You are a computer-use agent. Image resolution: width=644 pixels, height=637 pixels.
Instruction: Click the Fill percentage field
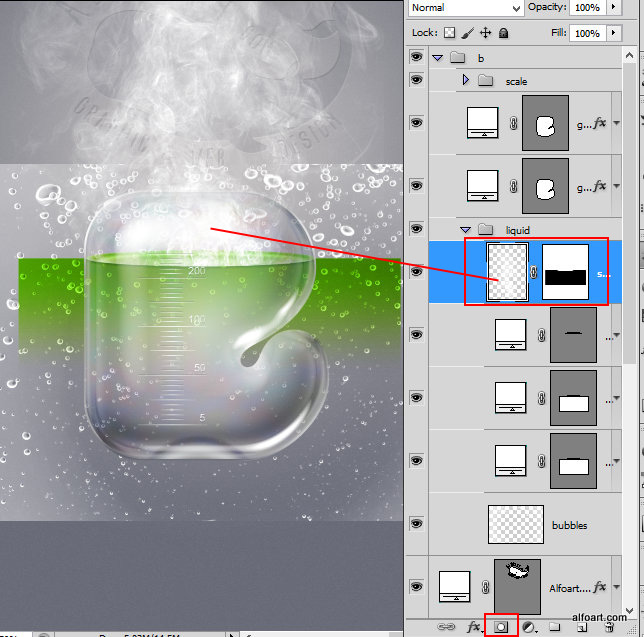click(586, 33)
